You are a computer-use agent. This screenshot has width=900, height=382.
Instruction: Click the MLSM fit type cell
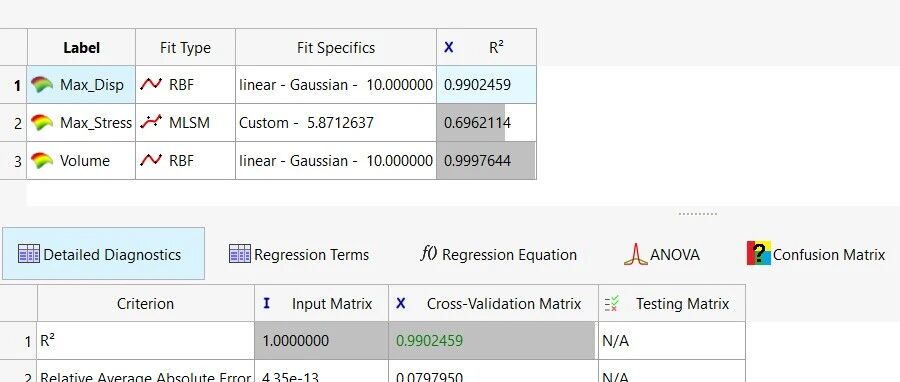tap(185, 123)
